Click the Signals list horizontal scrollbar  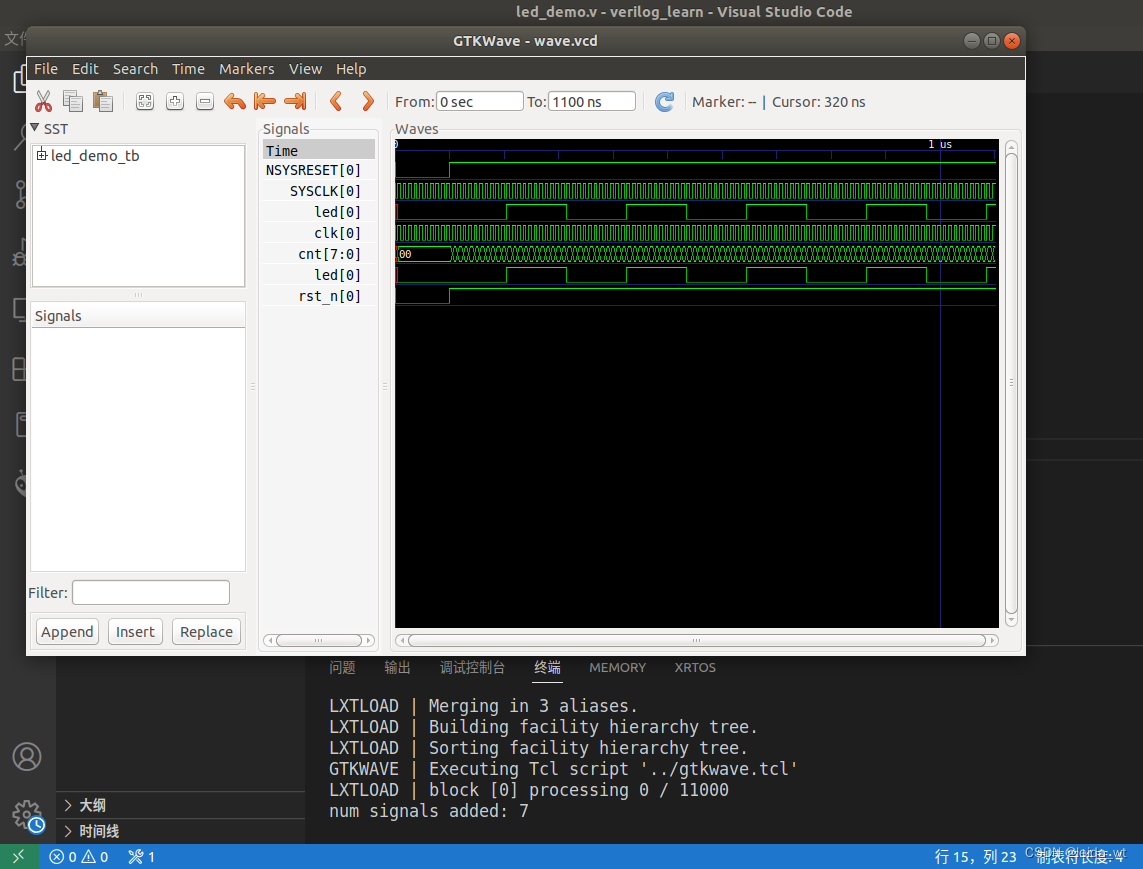tap(319, 640)
